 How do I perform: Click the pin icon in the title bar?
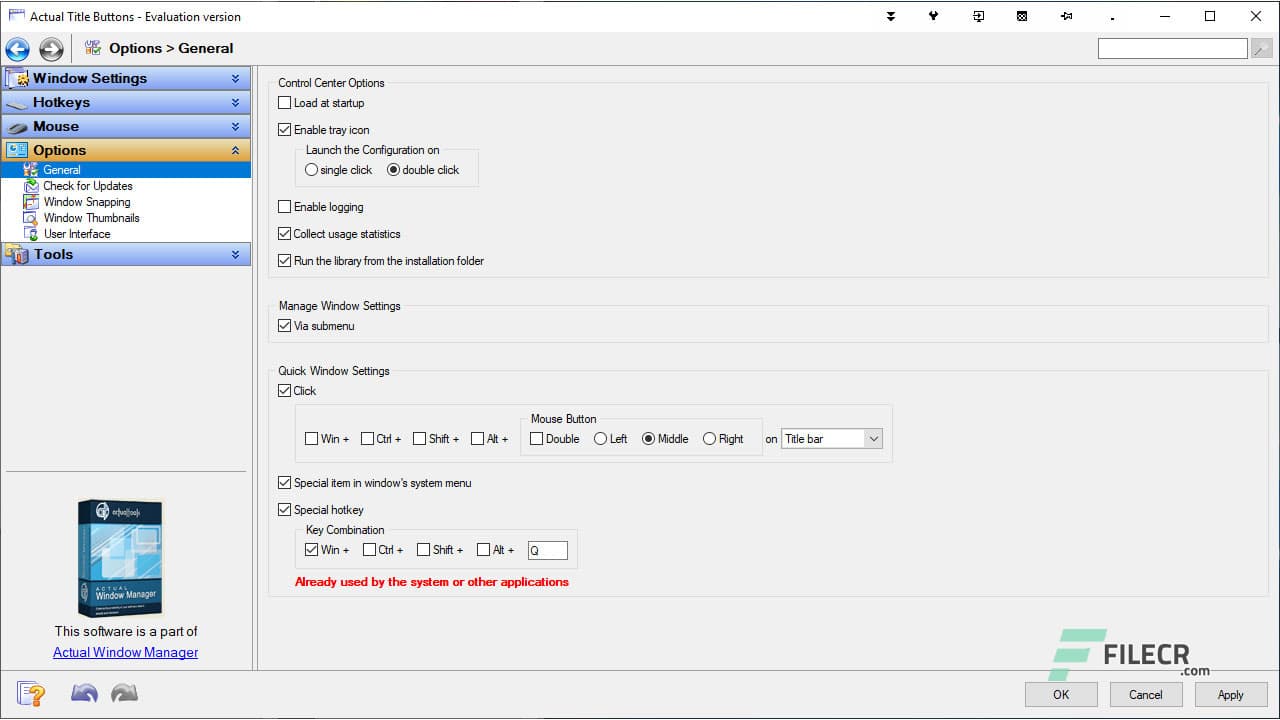(x=1066, y=16)
